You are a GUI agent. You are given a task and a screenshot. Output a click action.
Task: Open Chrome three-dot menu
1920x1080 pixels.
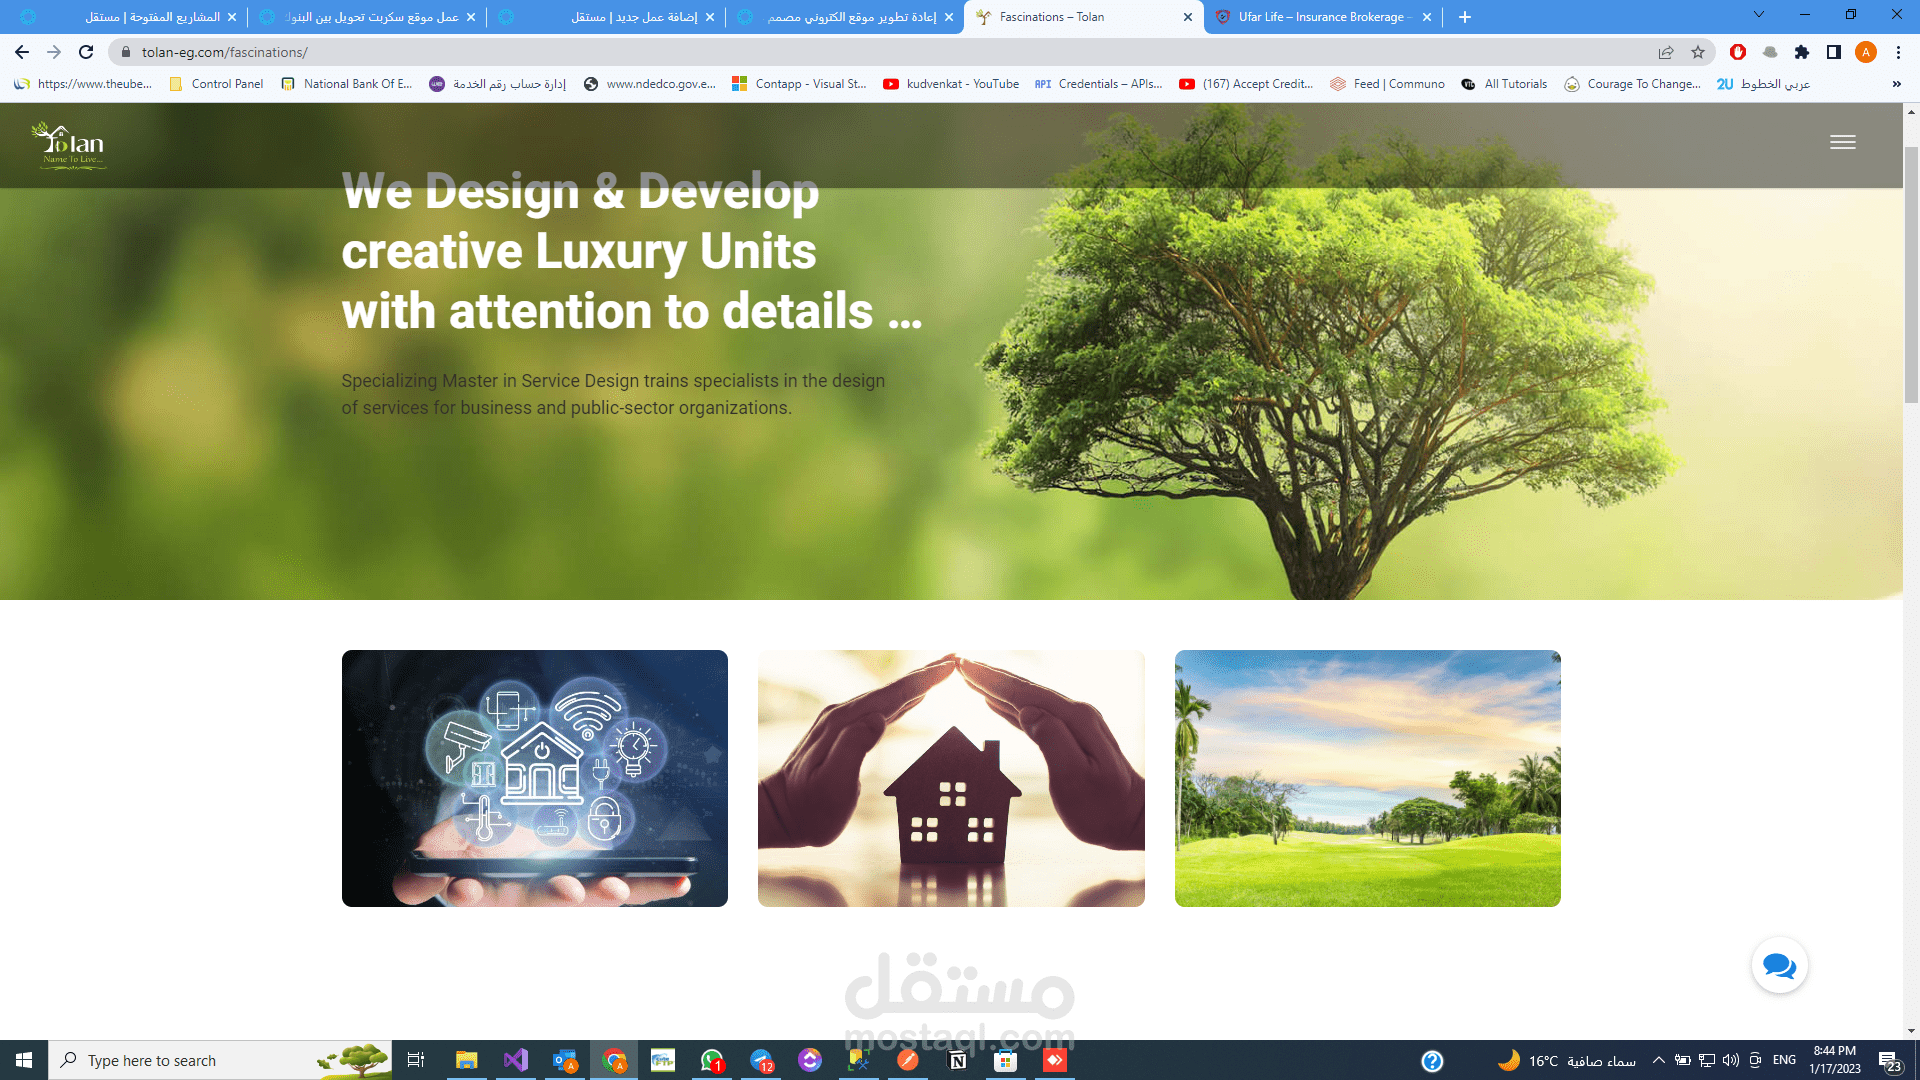[1898, 52]
